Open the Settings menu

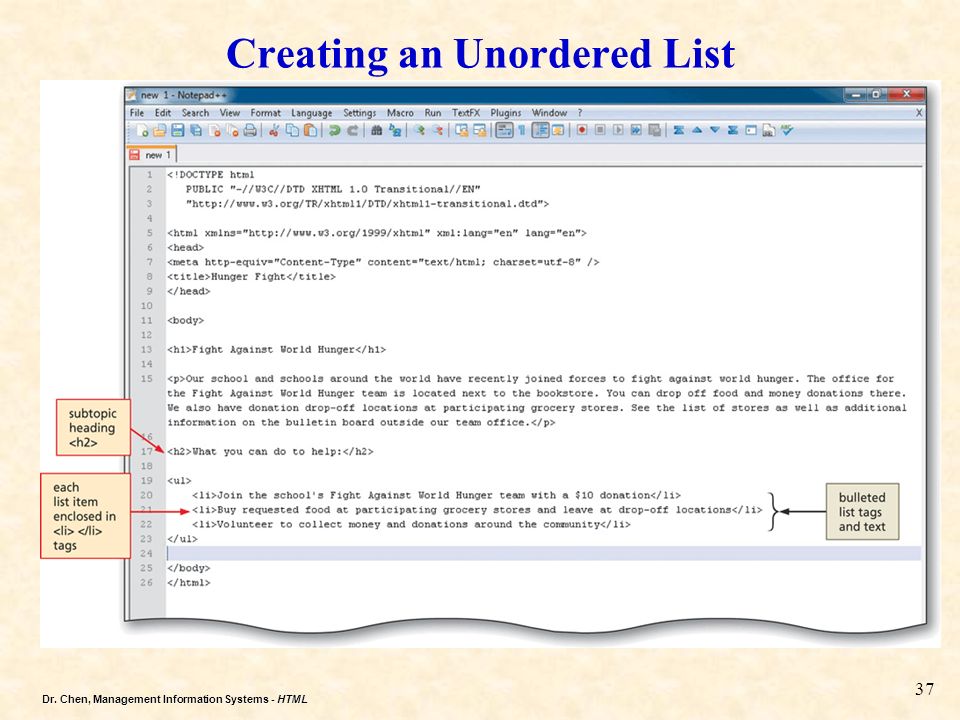pyautogui.click(x=359, y=113)
